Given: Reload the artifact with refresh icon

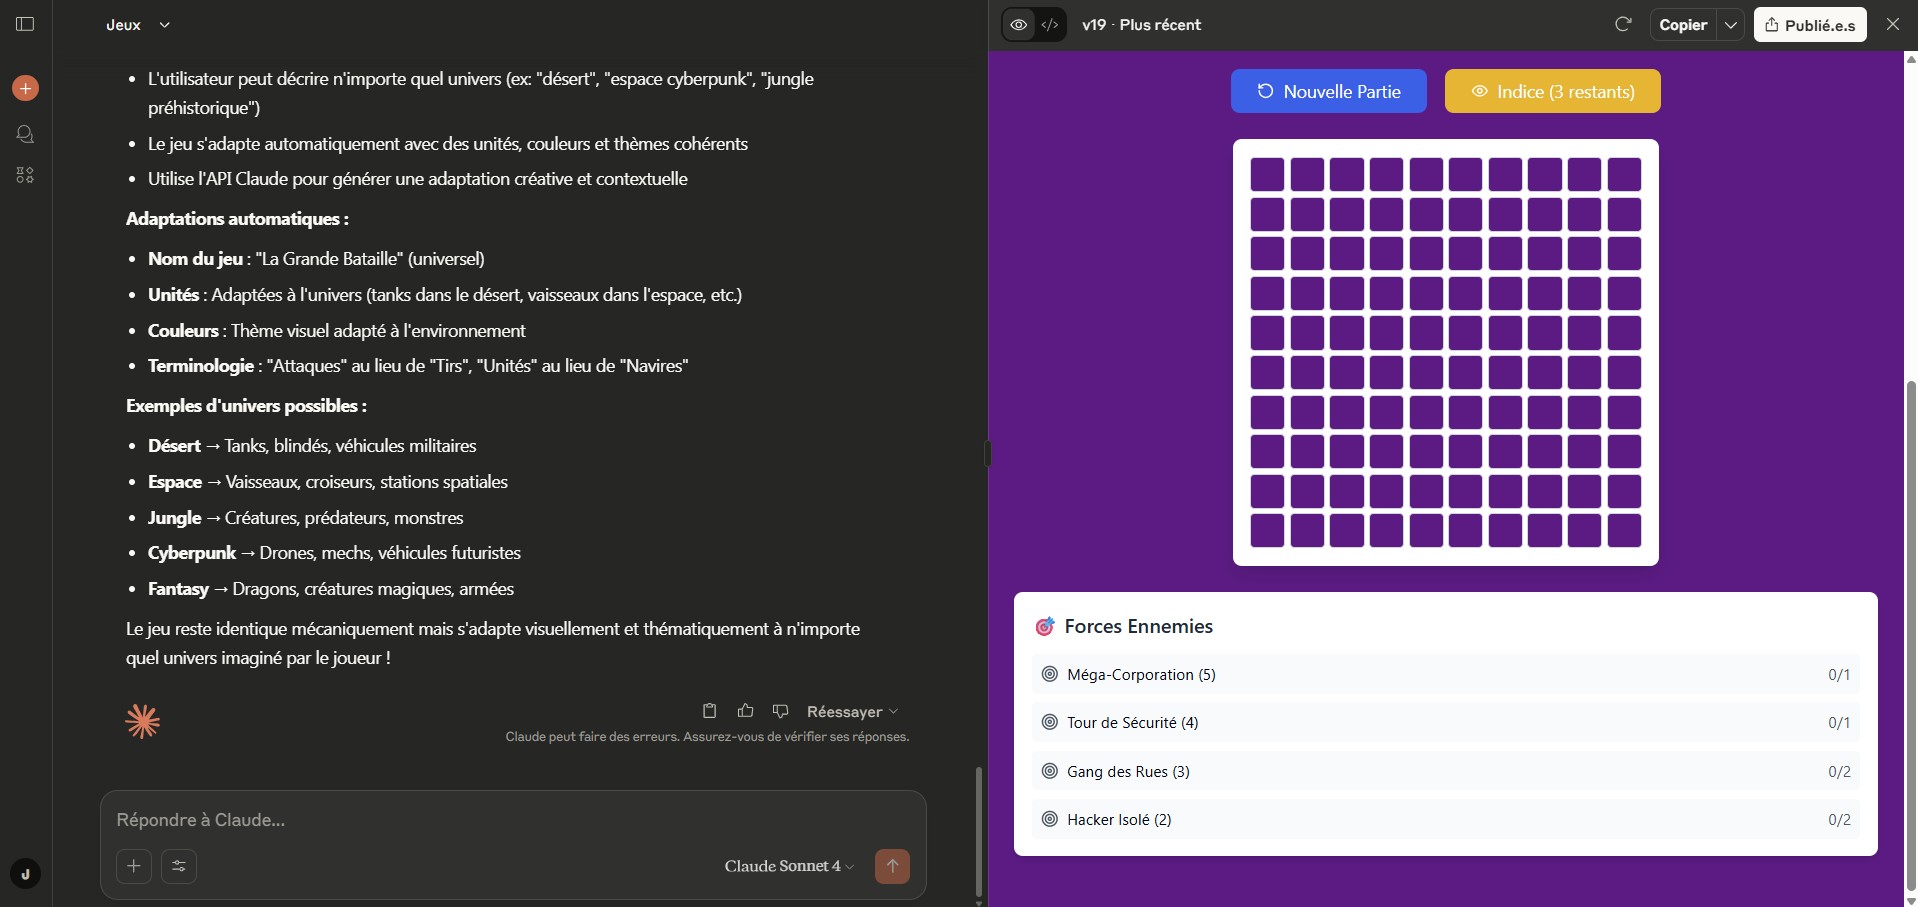Looking at the screenshot, I should [1623, 24].
